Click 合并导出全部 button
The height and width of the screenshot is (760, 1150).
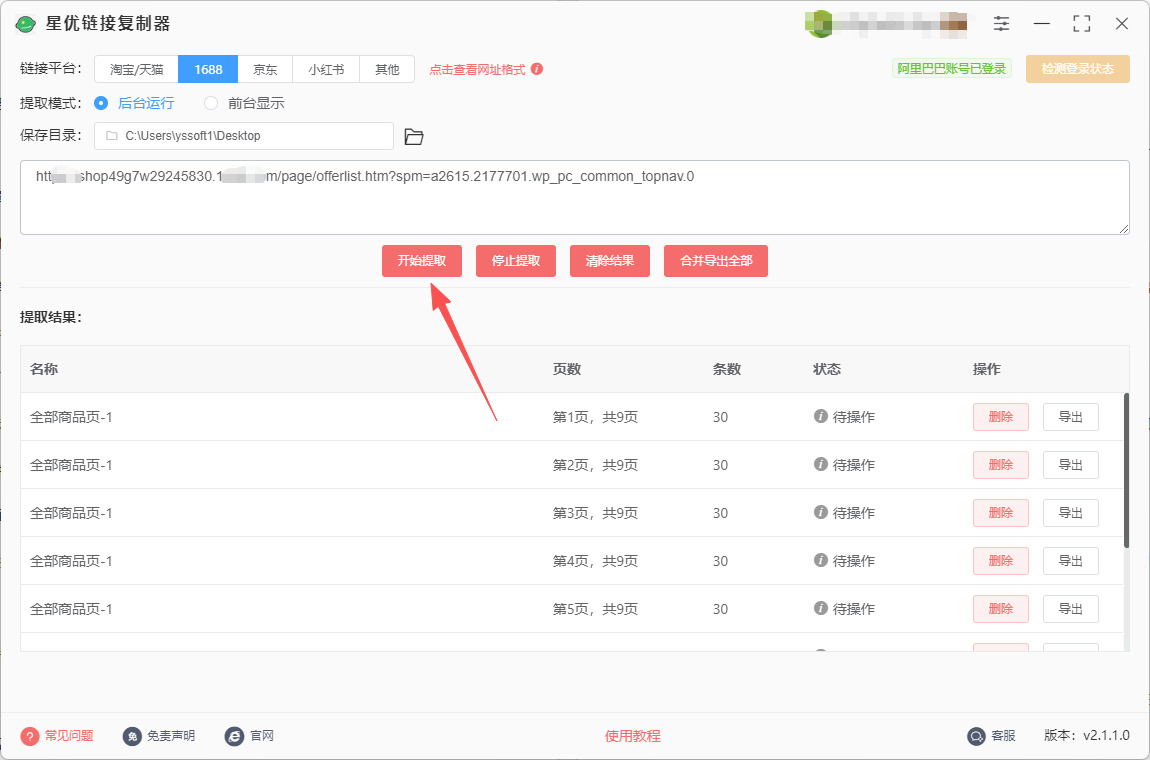click(716, 261)
